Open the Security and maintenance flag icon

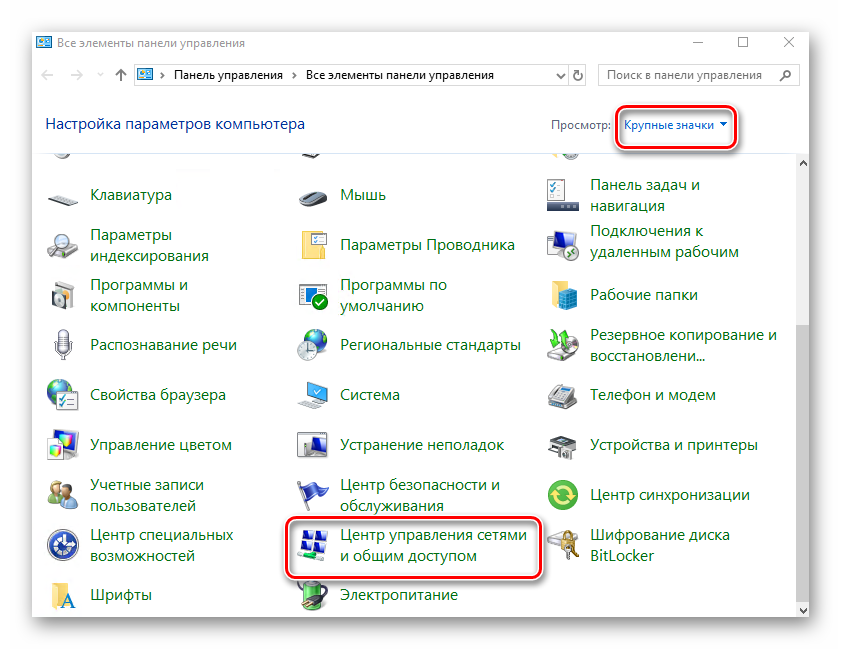[312, 495]
